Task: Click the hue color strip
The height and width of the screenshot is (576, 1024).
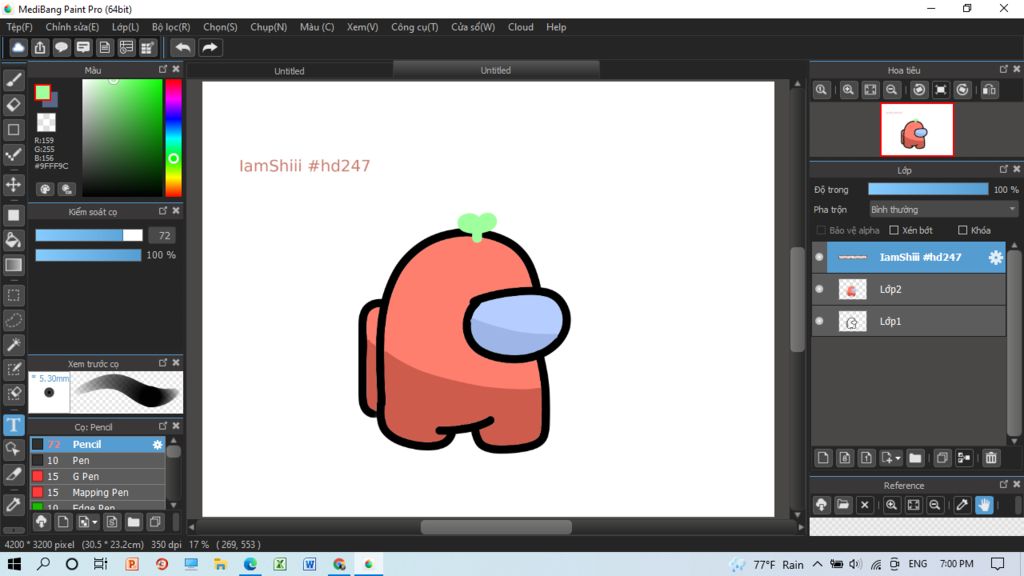Action: [x=173, y=138]
